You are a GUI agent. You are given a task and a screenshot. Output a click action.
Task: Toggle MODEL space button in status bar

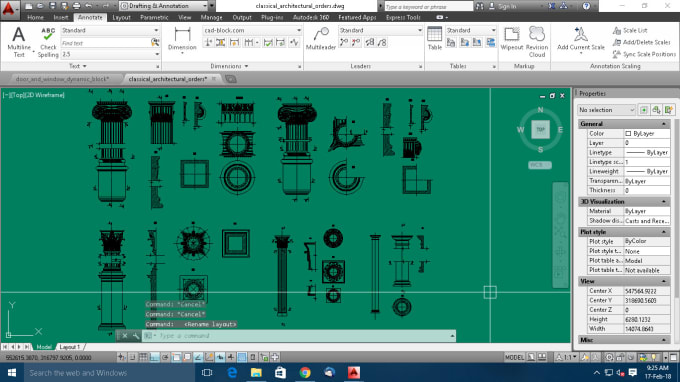point(514,357)
